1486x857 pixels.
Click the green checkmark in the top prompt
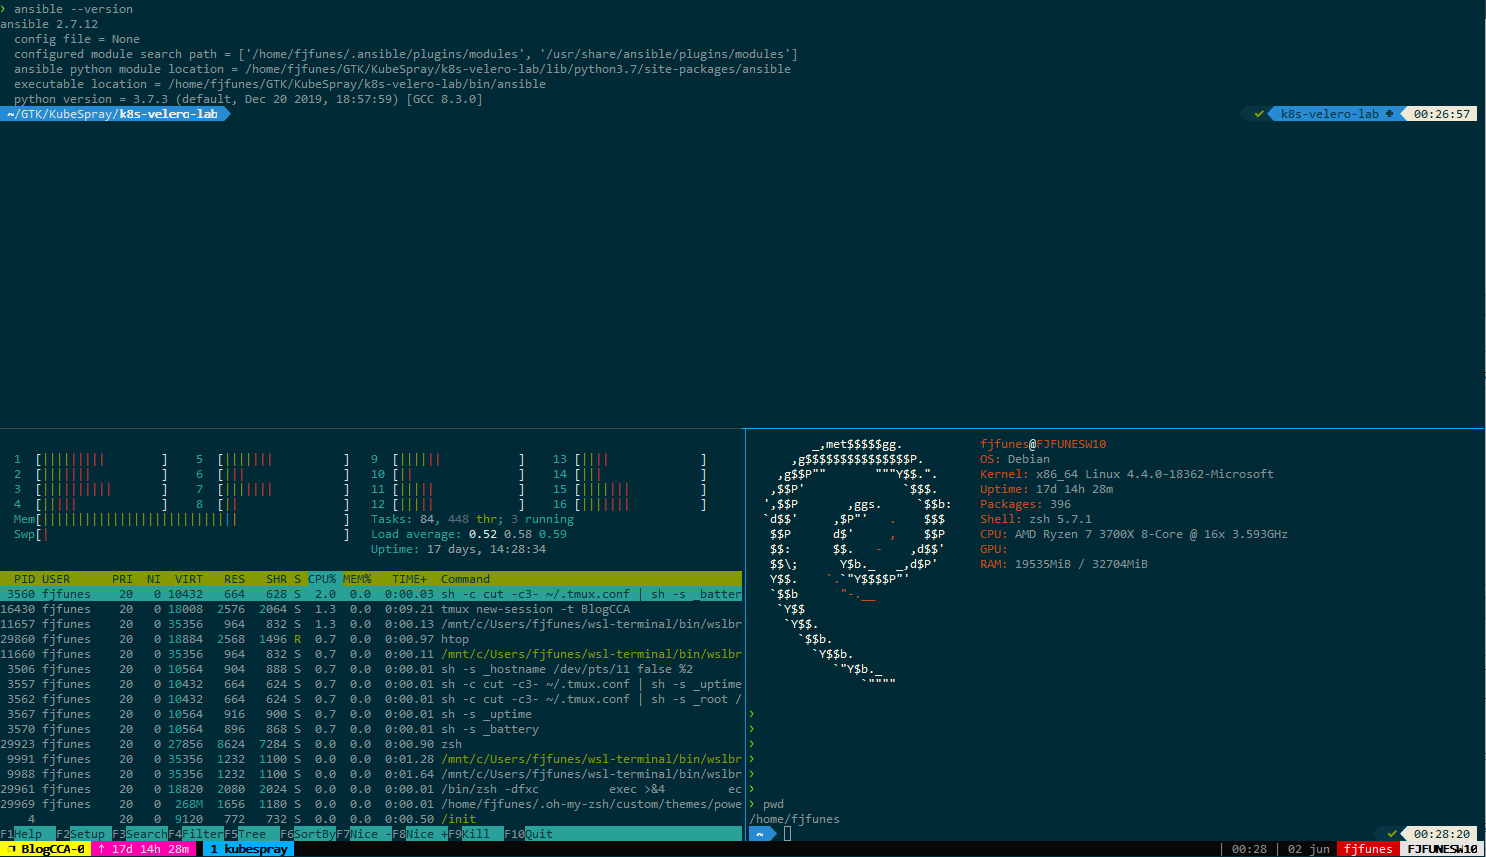click(x=1259, y=114)
